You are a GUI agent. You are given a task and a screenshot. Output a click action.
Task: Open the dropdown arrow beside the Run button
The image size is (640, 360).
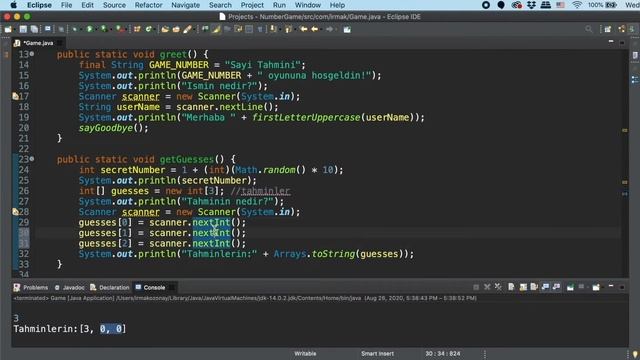click(x=96, y=29)
